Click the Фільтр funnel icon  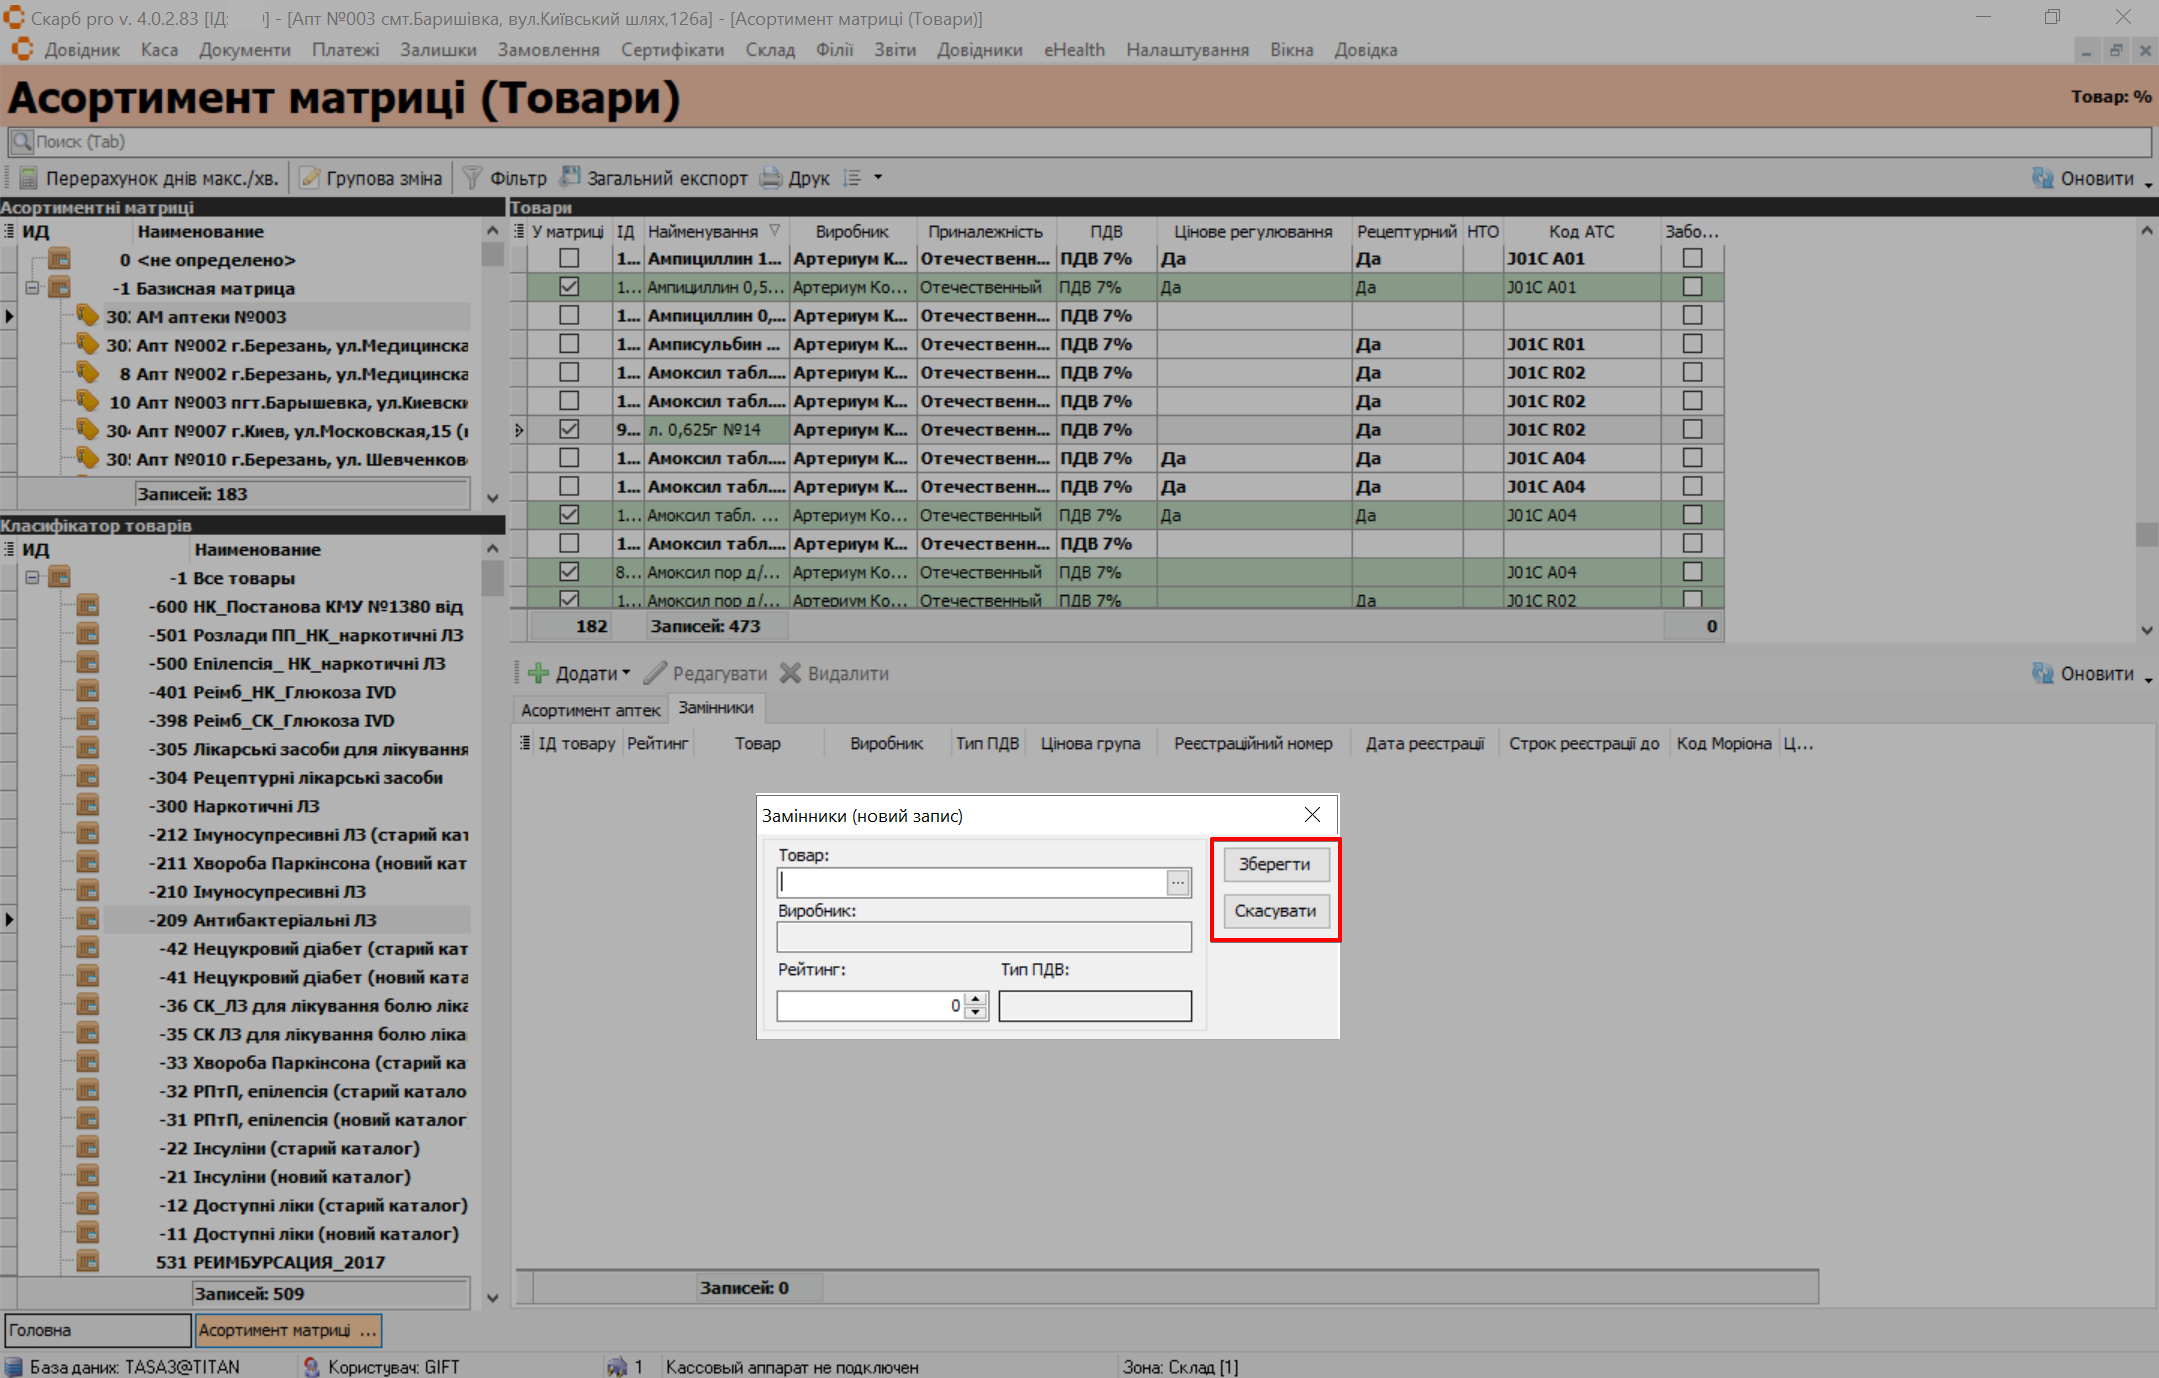[472, 178]
